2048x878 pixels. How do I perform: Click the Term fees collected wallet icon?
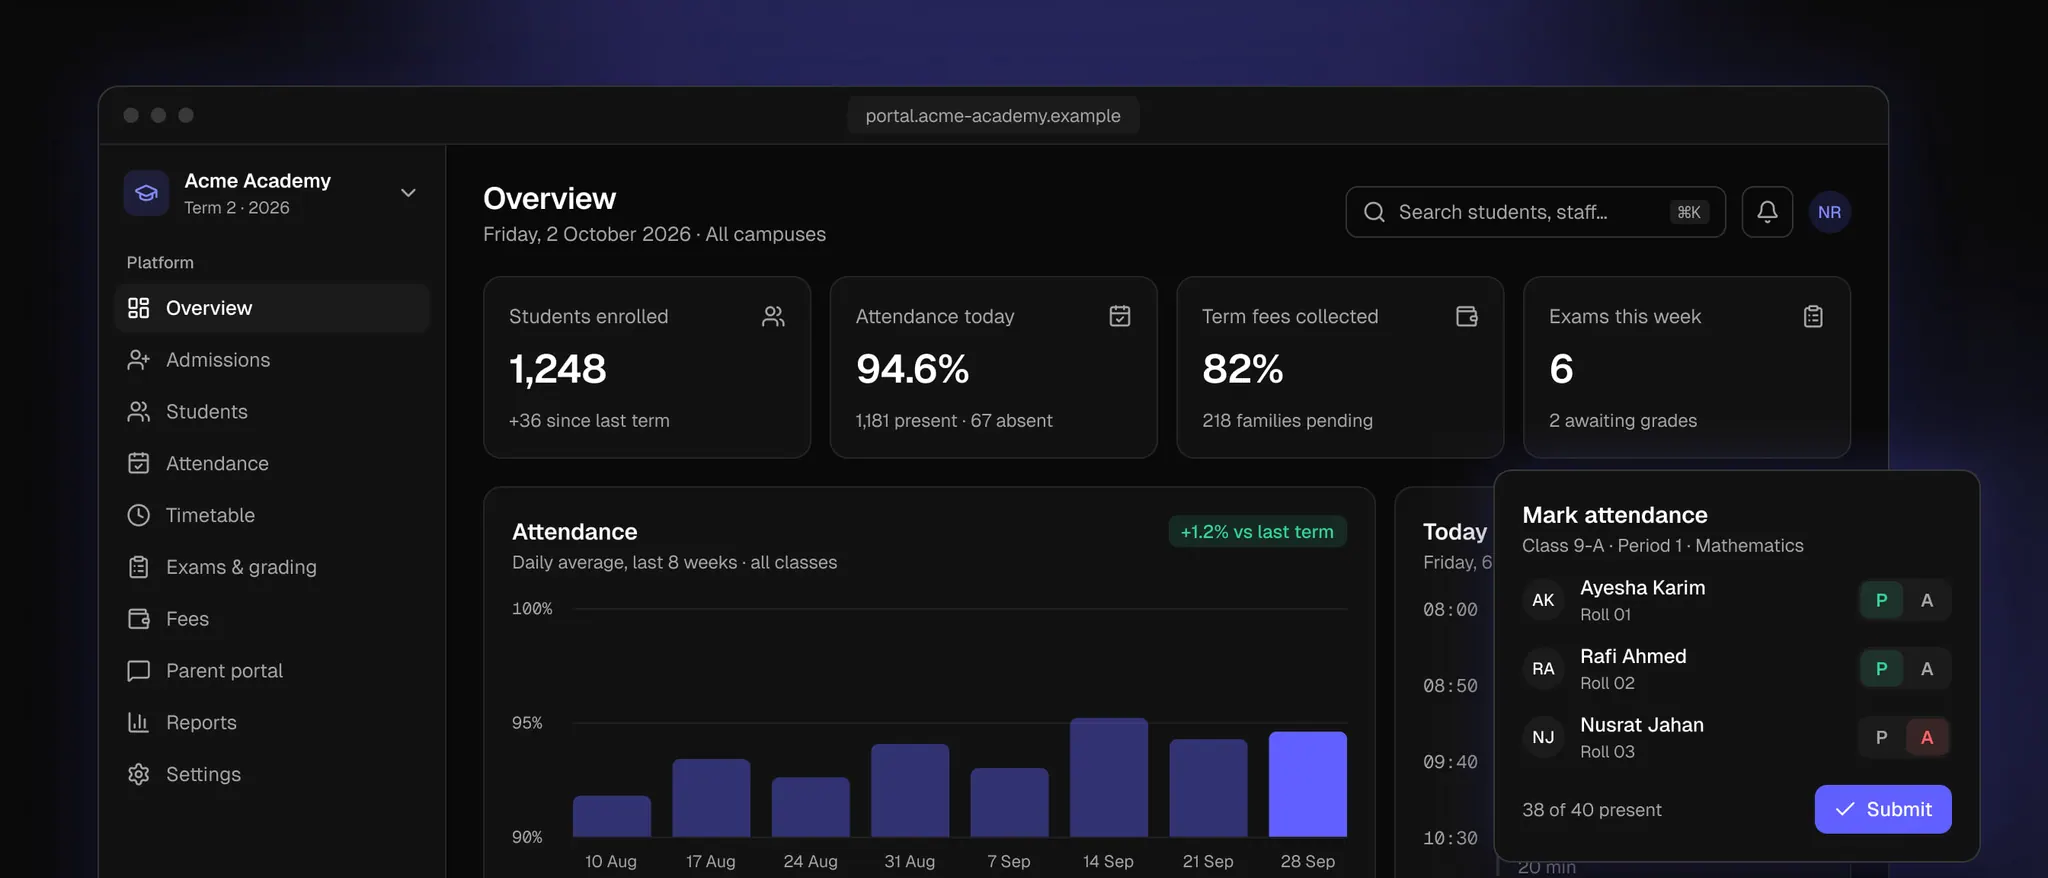[1467, 317]
